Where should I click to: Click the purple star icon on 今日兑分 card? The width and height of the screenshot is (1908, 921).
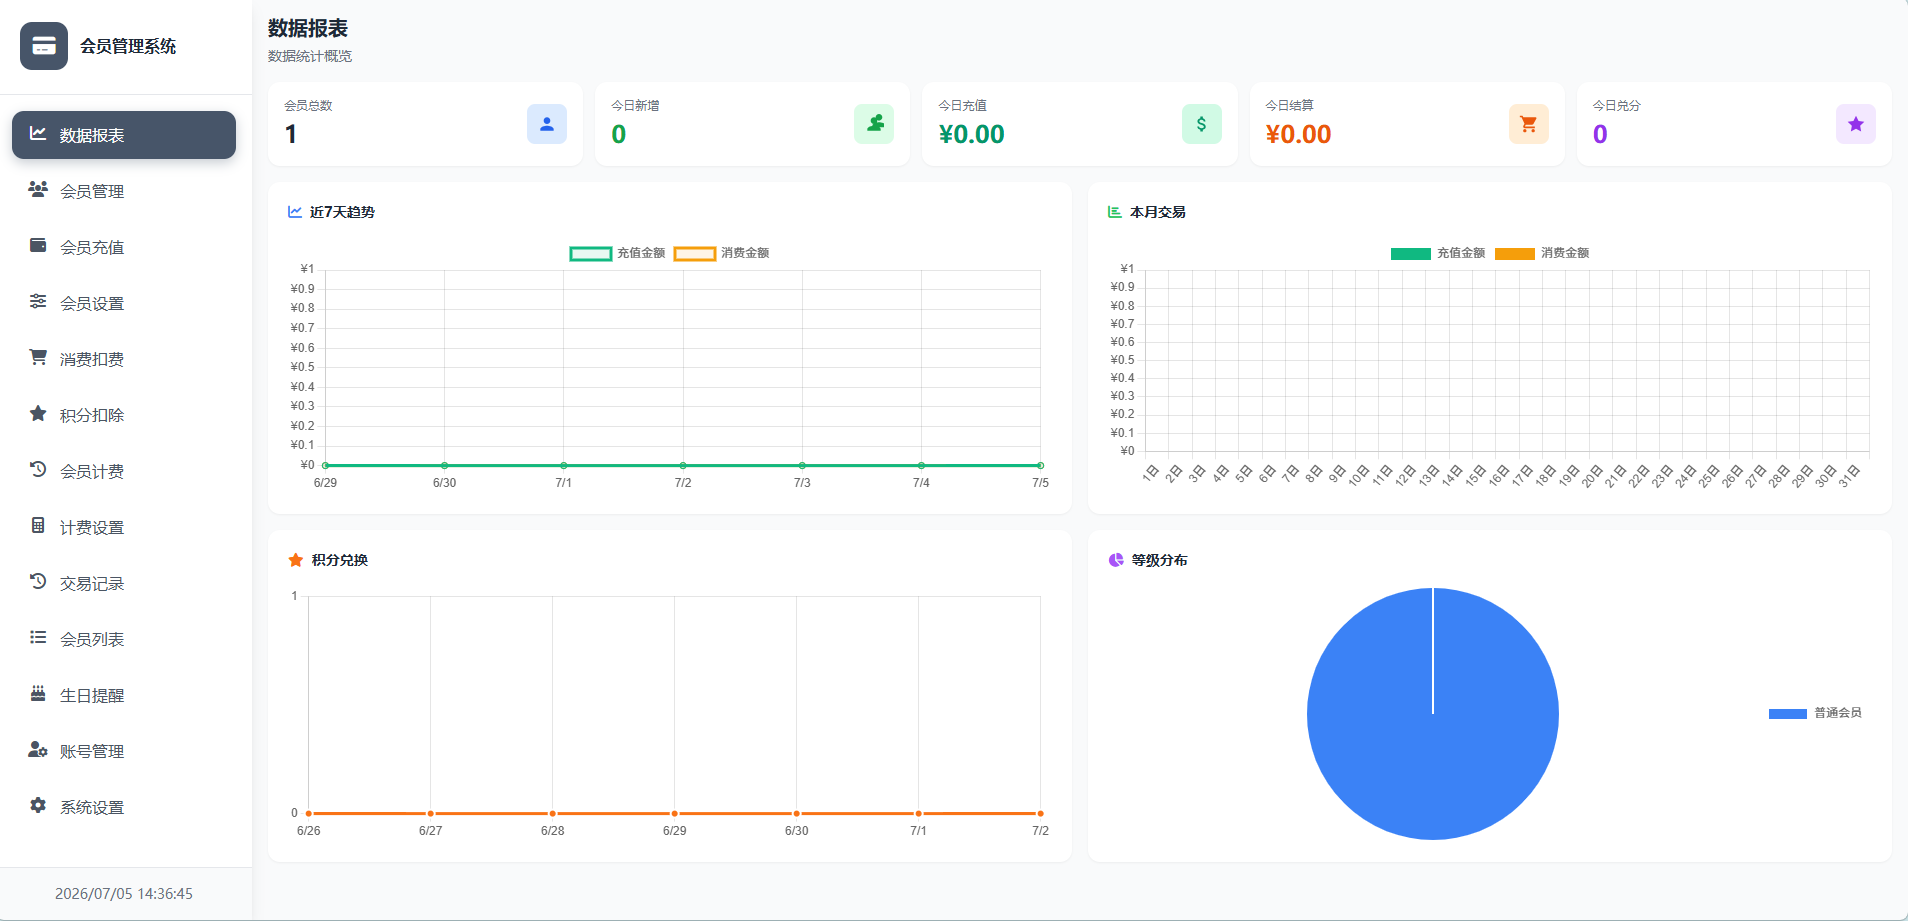[x=1856, y=124]
